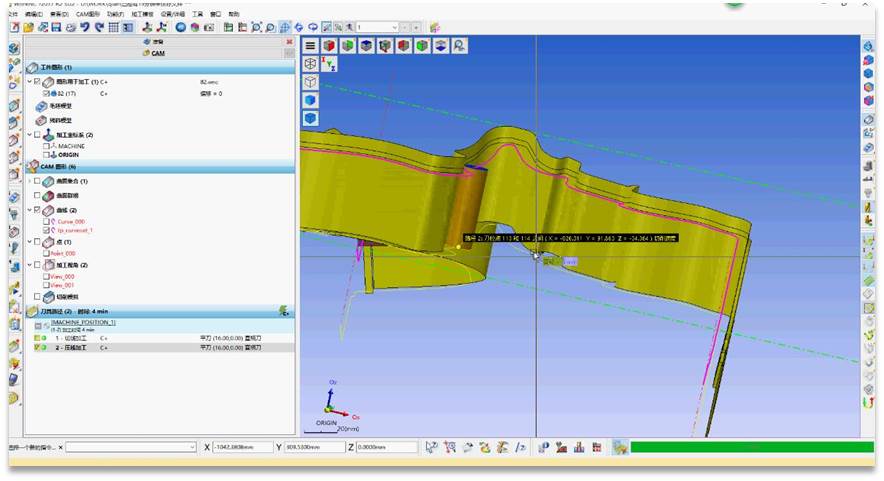Select tp_curveset_1 curve item
The width and height of the screenshot is (884, 481).
pos(74,230)
